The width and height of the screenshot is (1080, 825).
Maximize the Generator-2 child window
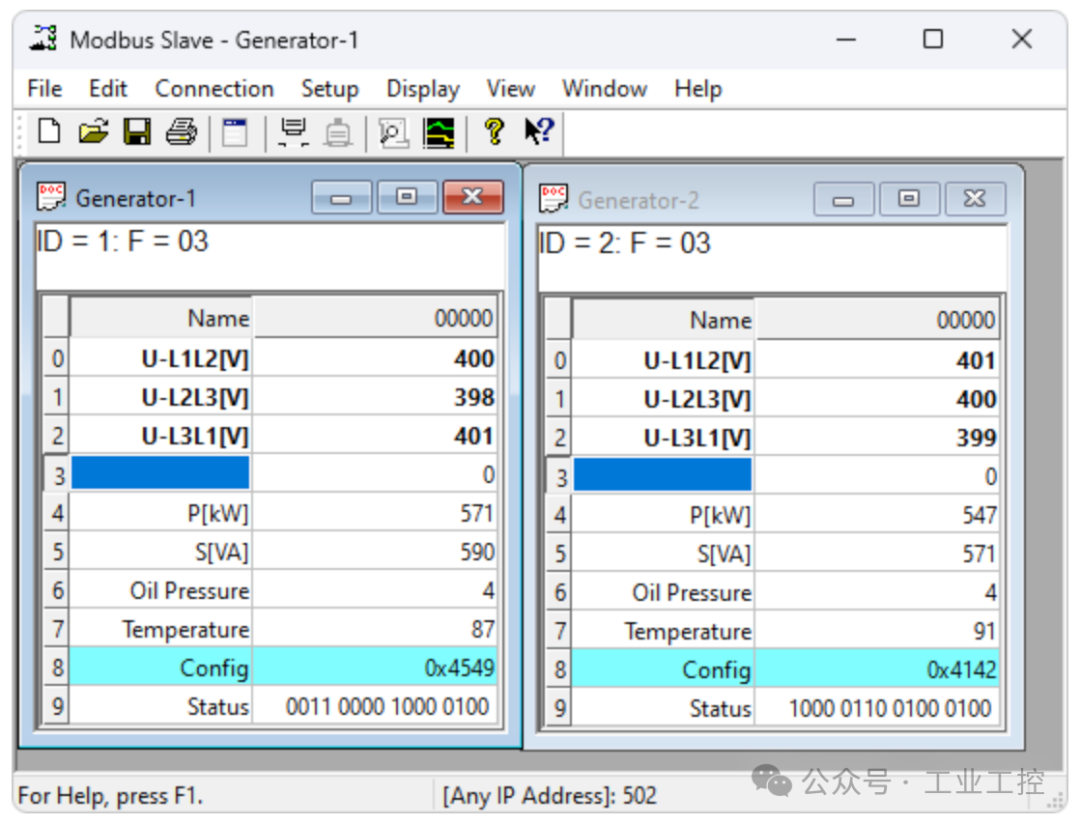pyautogui.click(x=909, y=200)
